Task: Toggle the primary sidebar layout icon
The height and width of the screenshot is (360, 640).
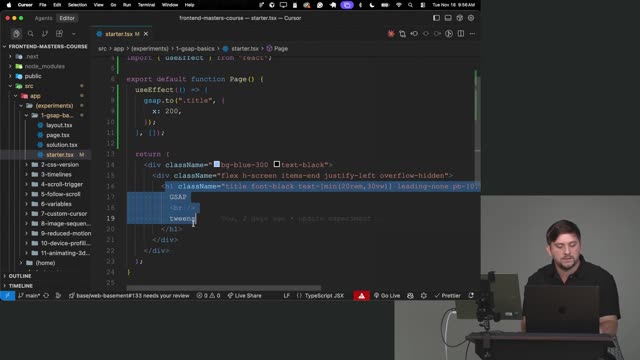Action: [436, 18]
